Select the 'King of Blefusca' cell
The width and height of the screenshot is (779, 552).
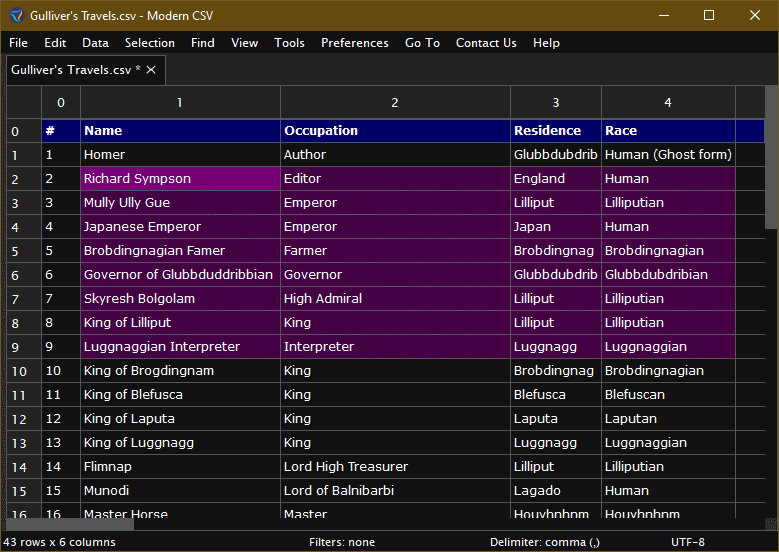(180, 394)
